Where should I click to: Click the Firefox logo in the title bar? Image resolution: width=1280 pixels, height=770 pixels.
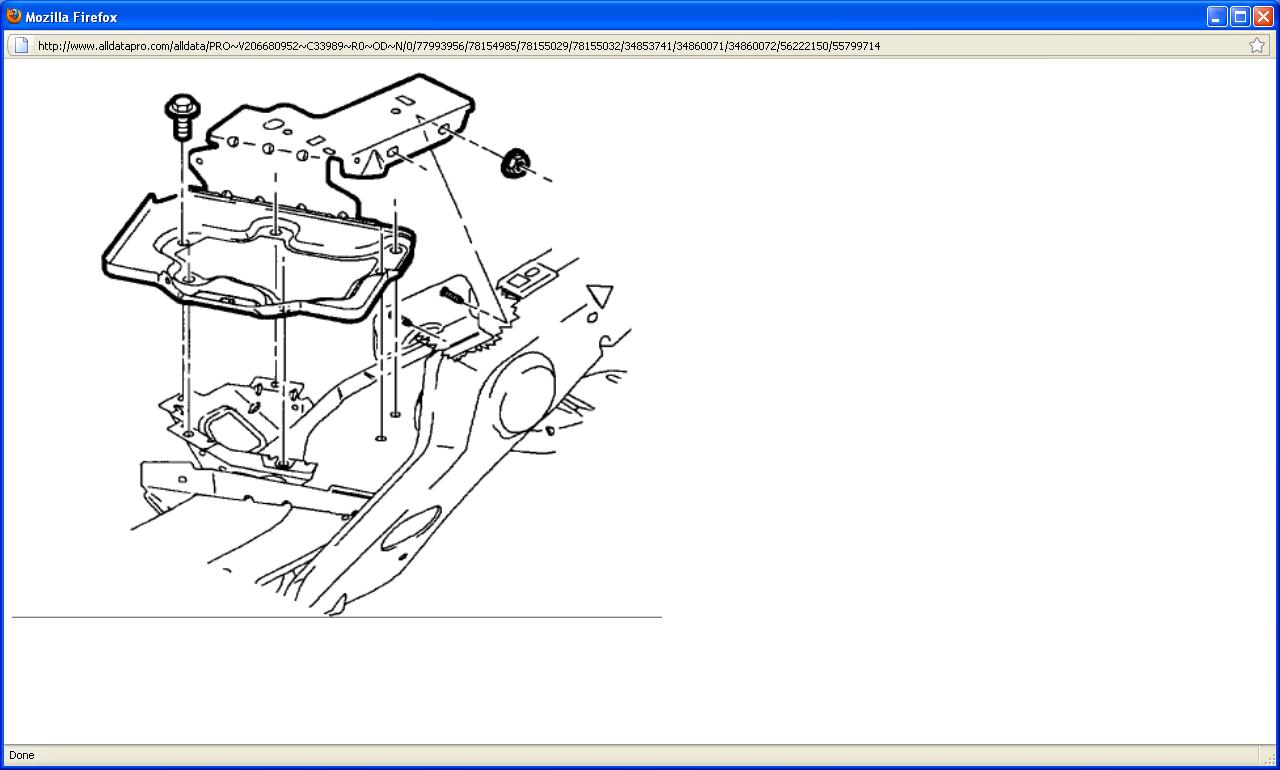[14, 16]
